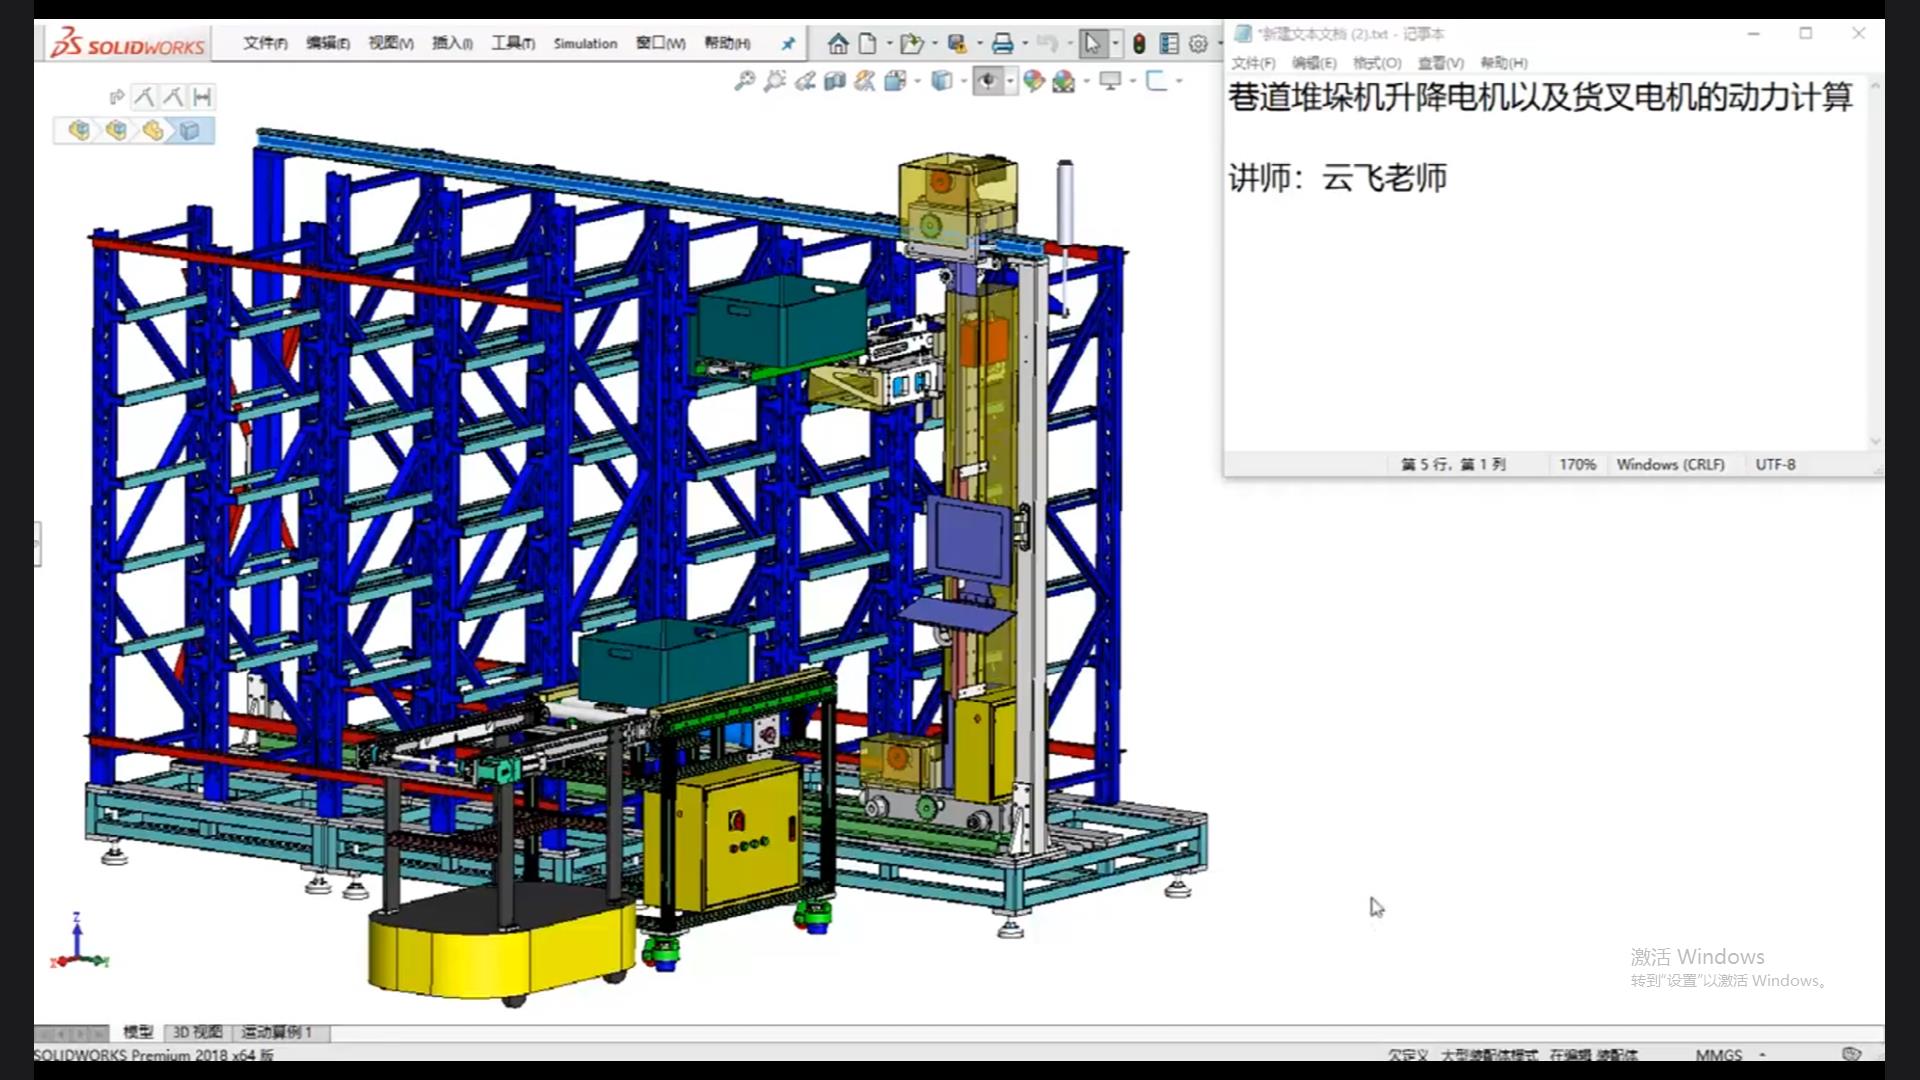This screenshot has height=1080, width=1920.
Task: Create a new document with New icon
Action: [868, 44]
